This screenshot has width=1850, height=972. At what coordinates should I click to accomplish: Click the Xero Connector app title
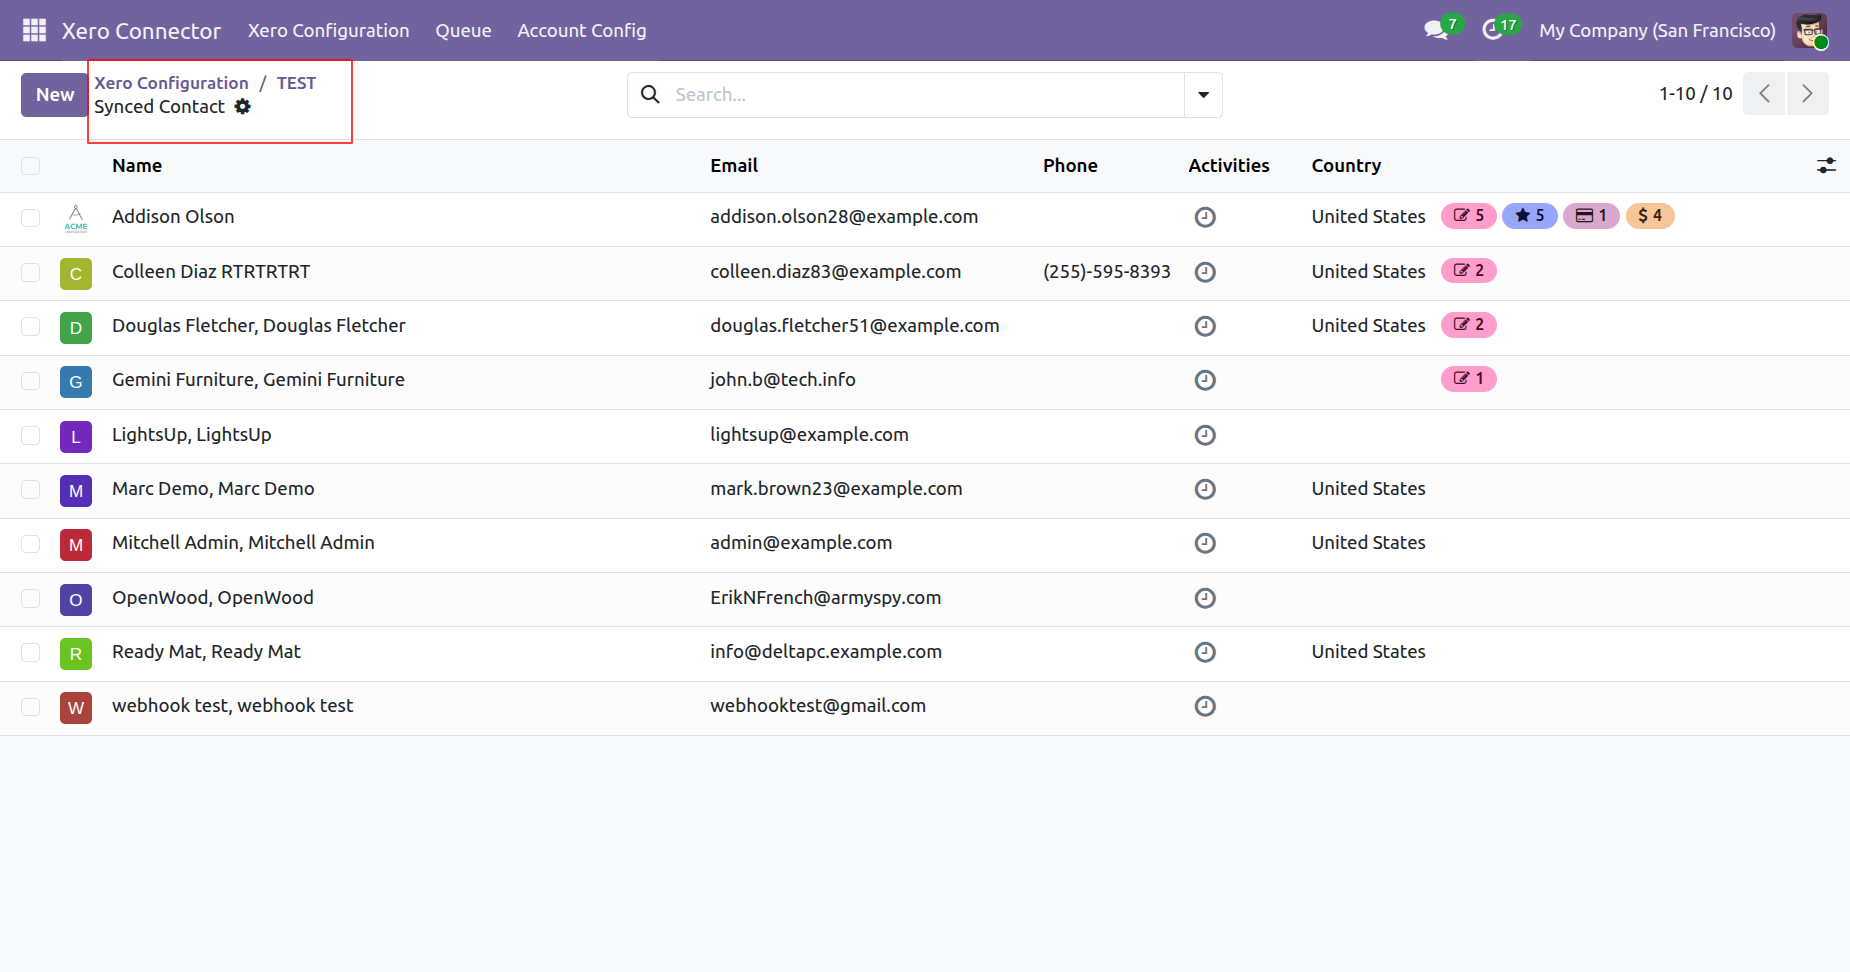[x=141, y=31]
